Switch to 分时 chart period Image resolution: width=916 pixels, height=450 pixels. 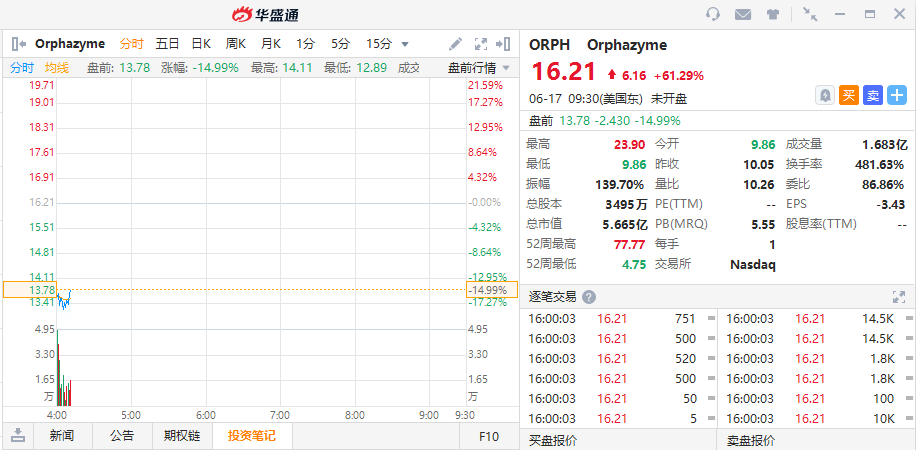[x=131, y=43]
